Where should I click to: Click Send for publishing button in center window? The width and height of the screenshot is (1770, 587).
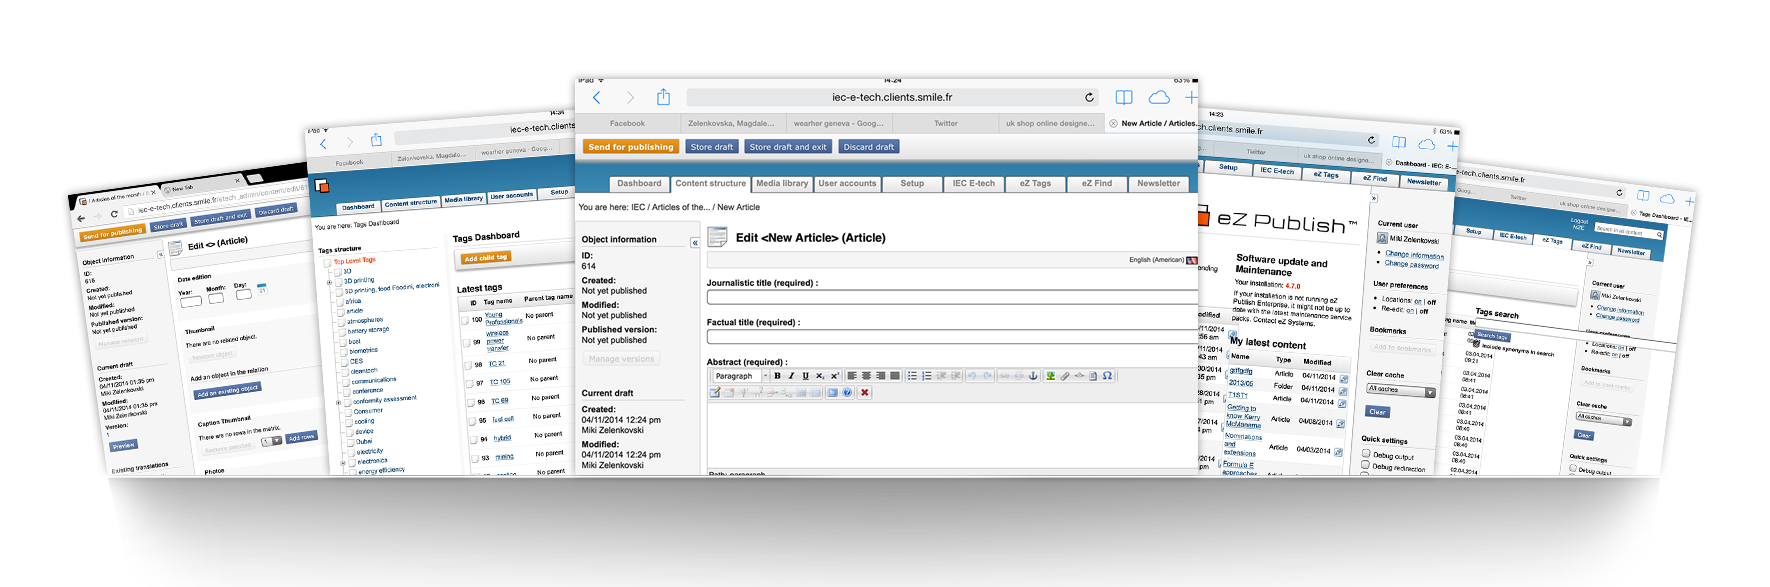631,147
